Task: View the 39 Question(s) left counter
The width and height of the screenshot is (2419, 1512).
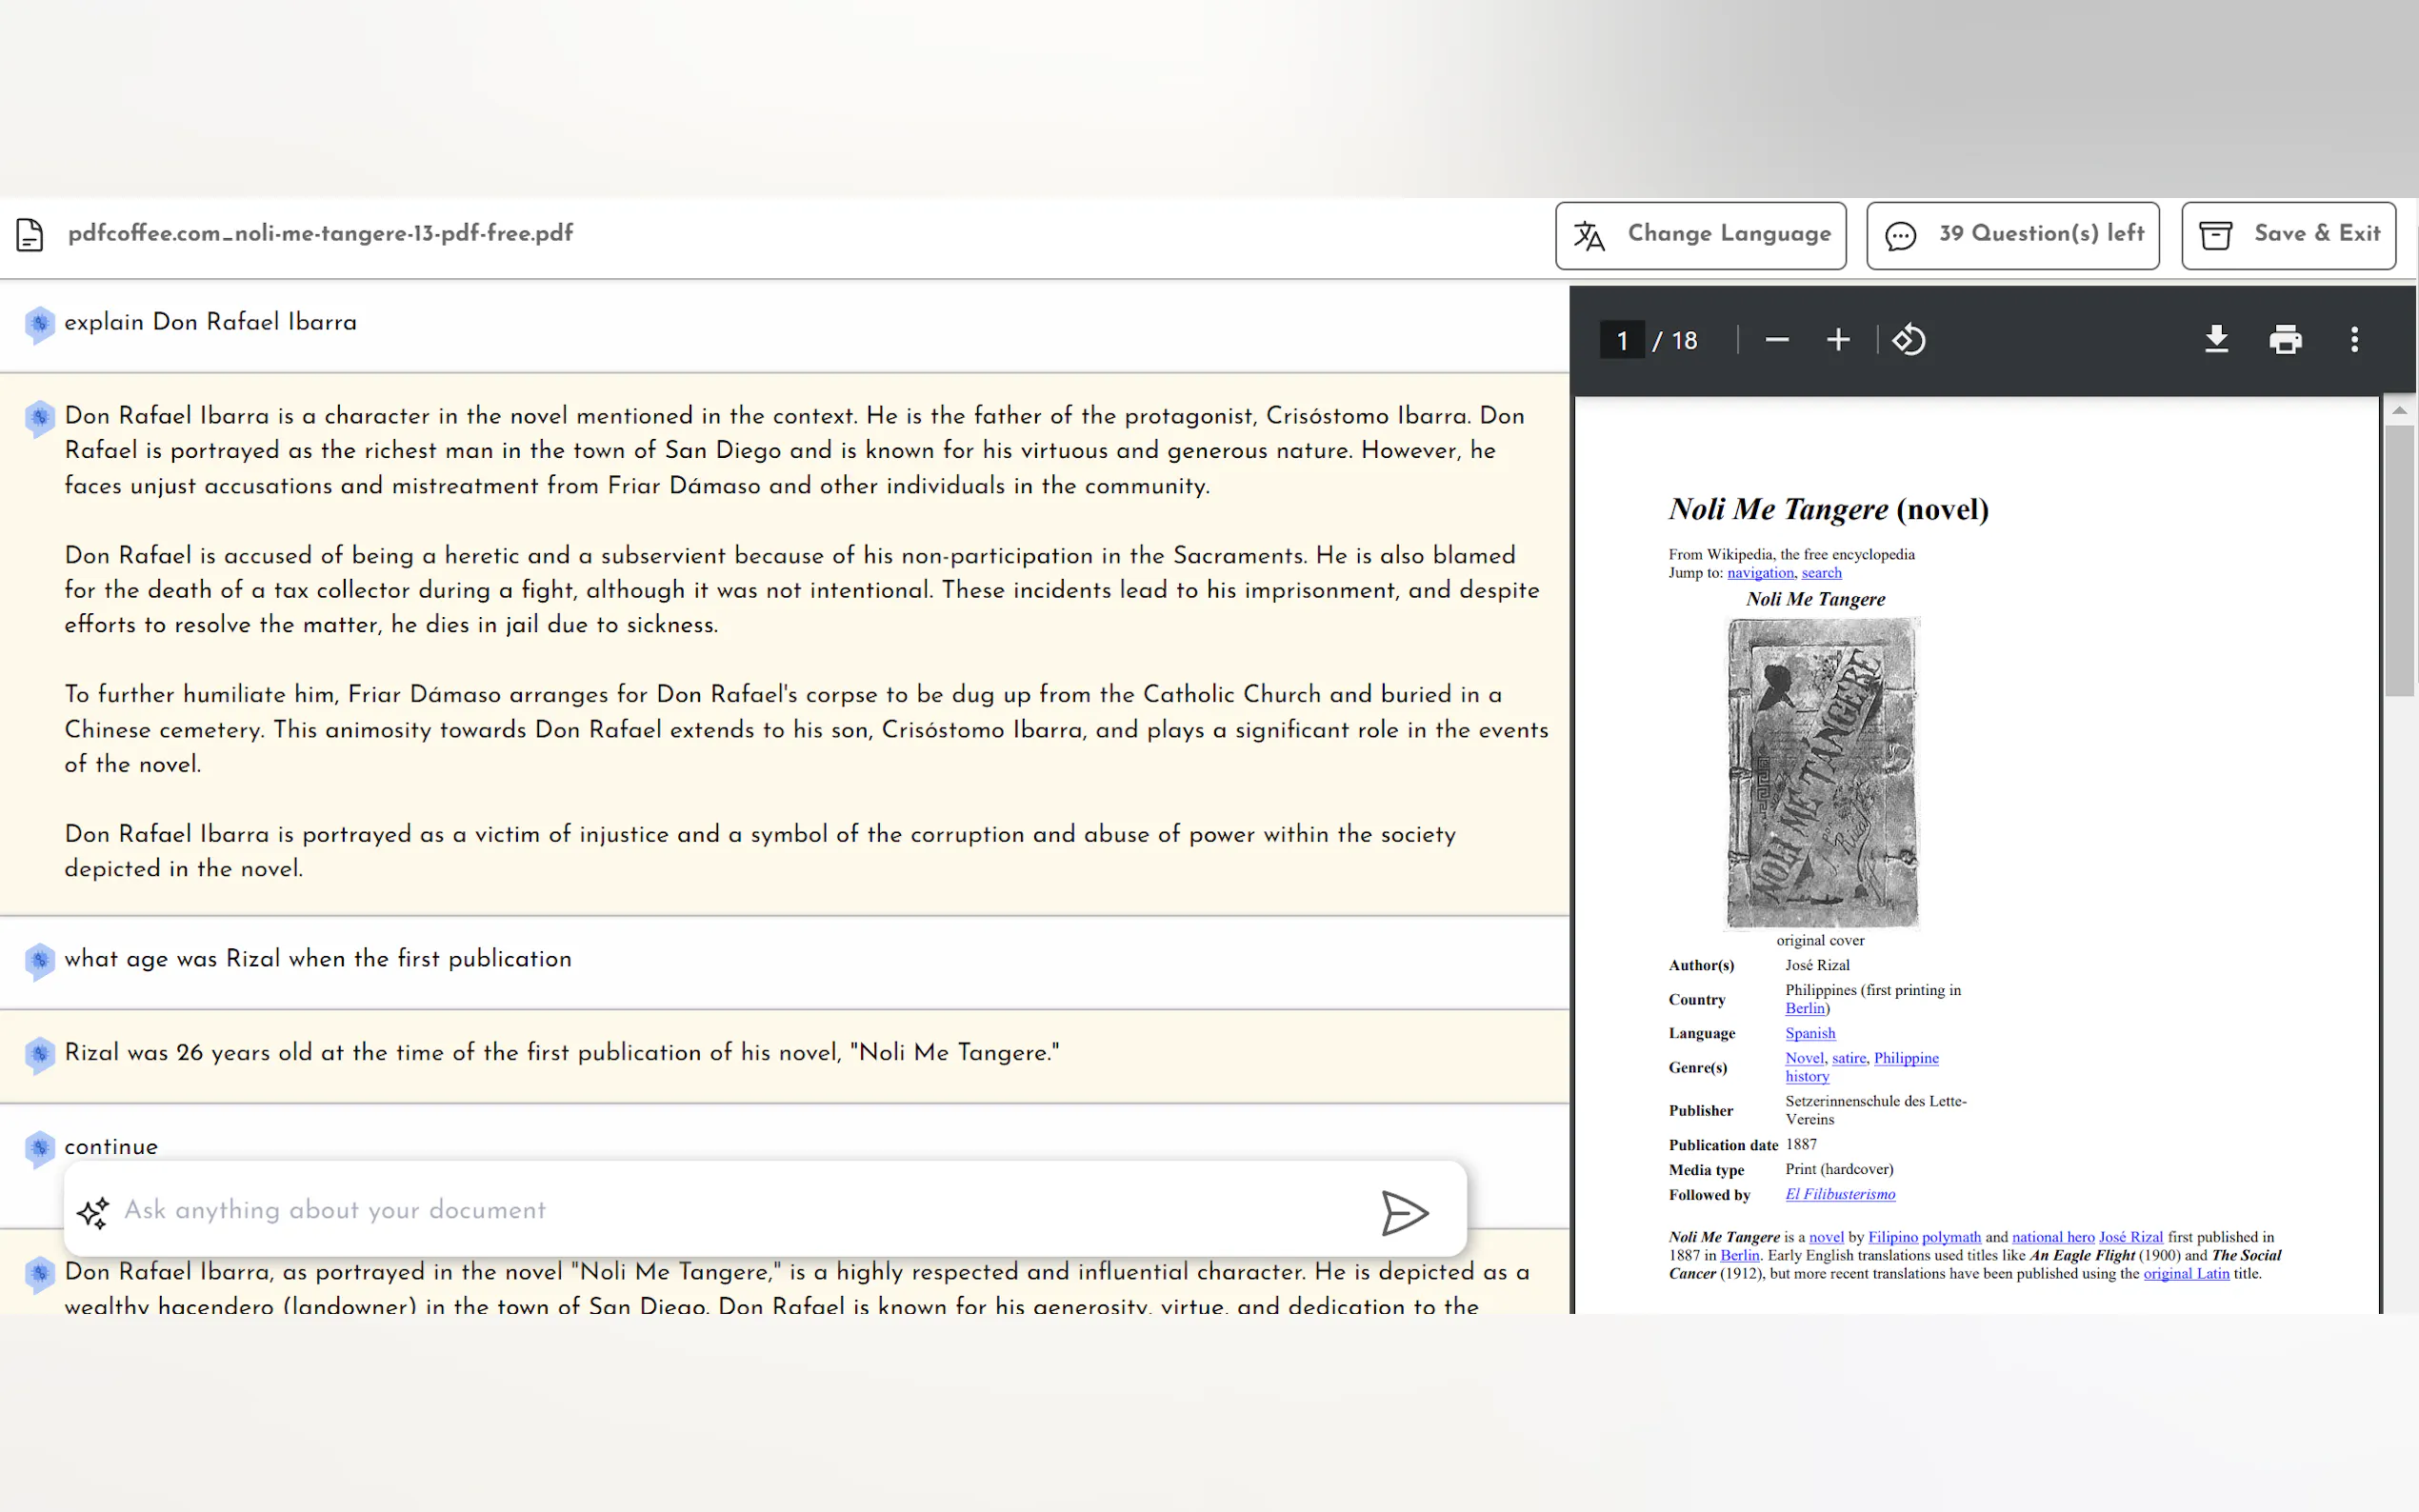Action: 2012,235
